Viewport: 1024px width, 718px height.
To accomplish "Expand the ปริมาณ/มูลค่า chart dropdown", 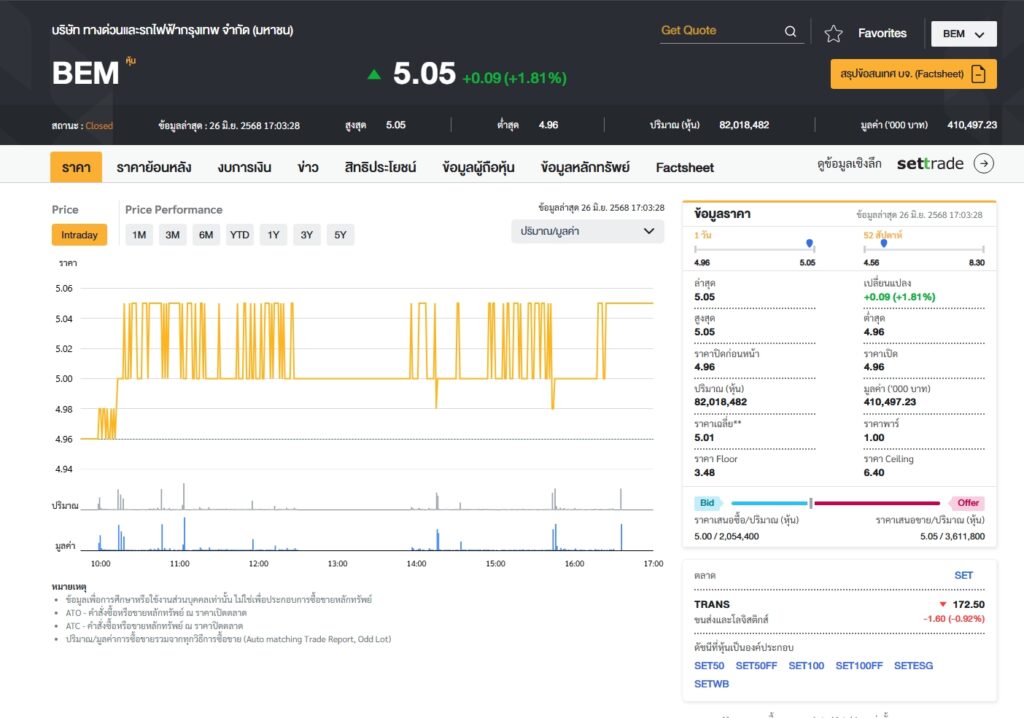I will [587, 231].
